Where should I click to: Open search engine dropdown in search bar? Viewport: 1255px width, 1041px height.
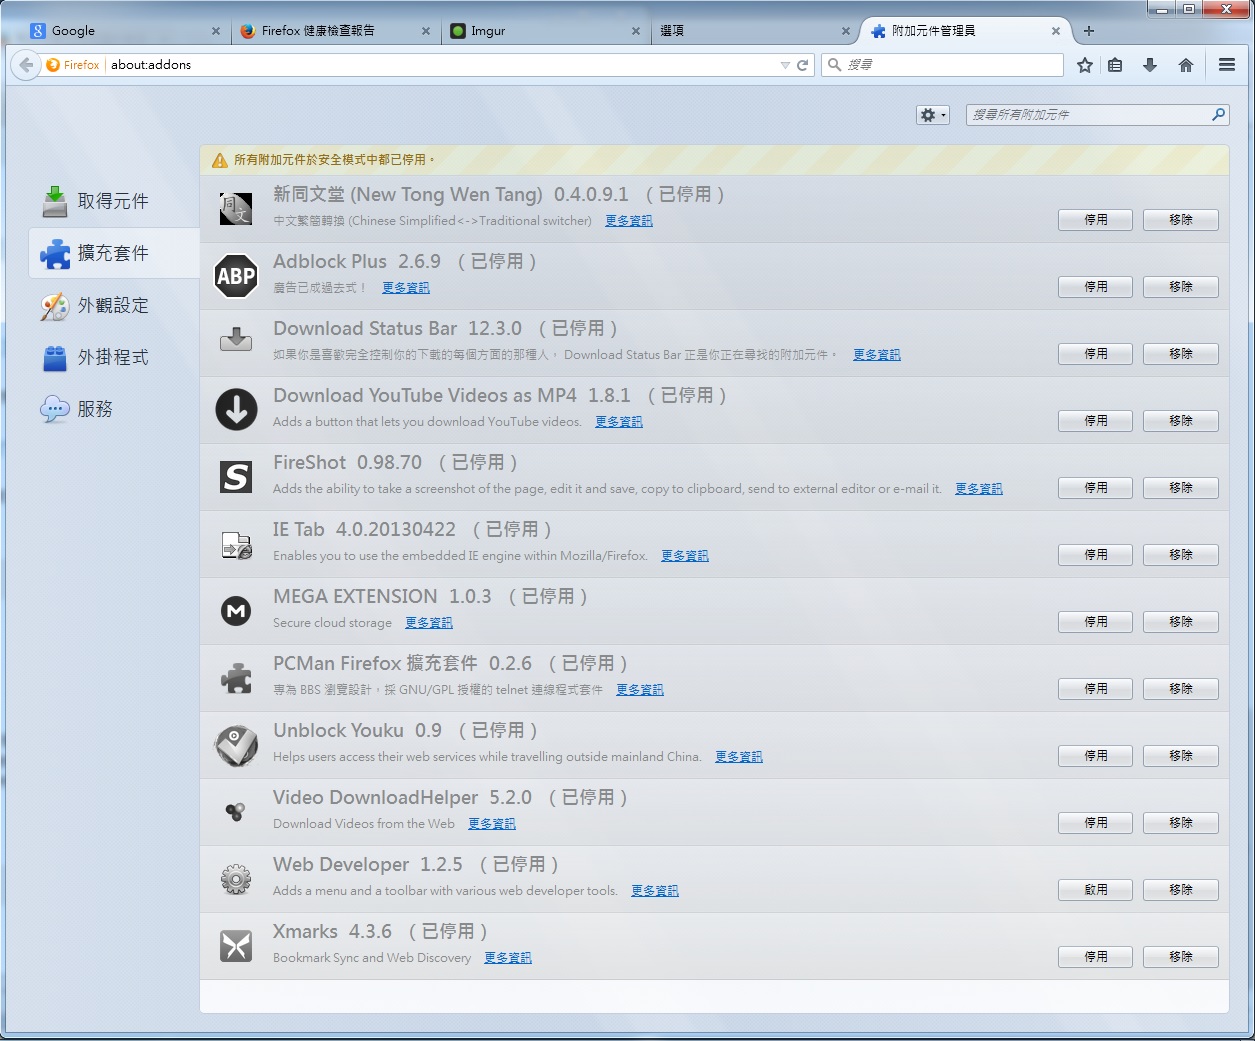click(x=835, y=65)
